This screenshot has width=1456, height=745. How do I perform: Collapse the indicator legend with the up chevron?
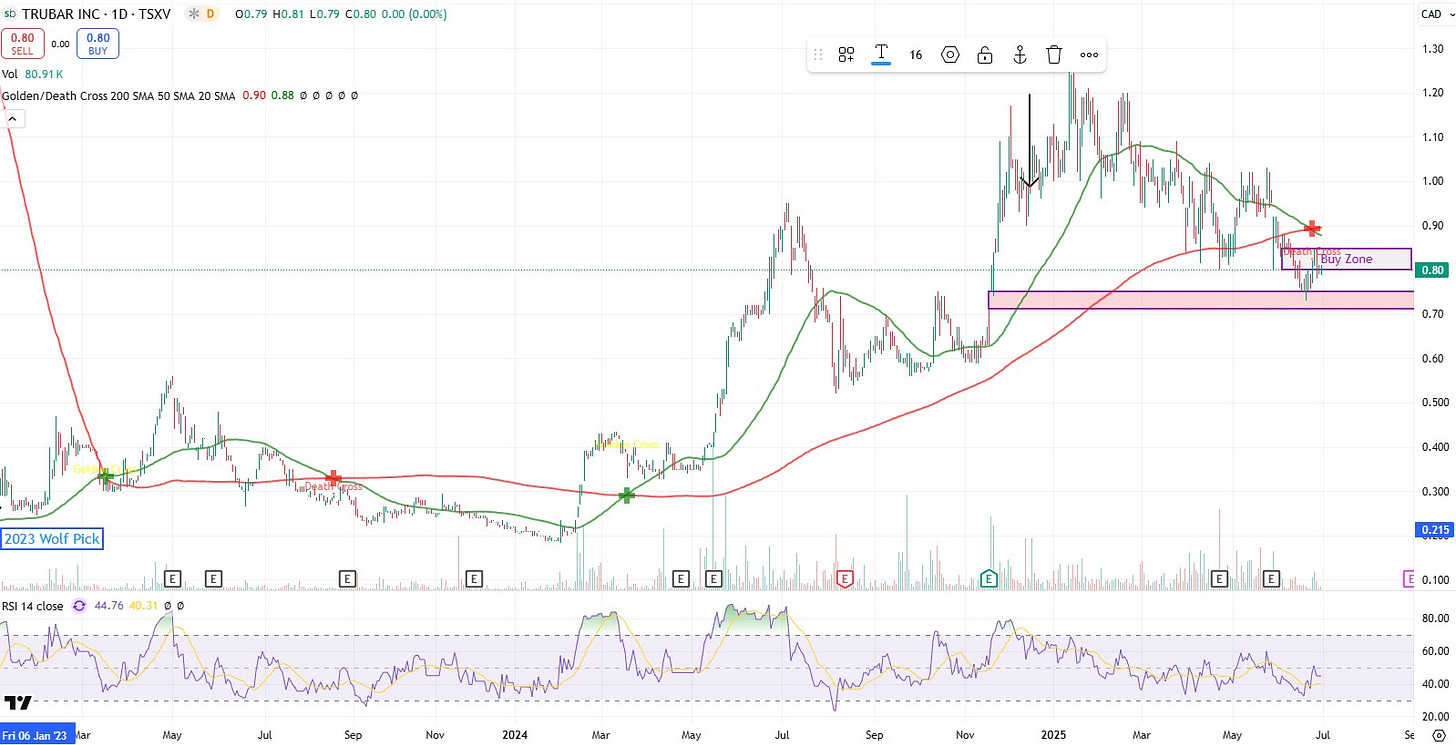point(12,120)
